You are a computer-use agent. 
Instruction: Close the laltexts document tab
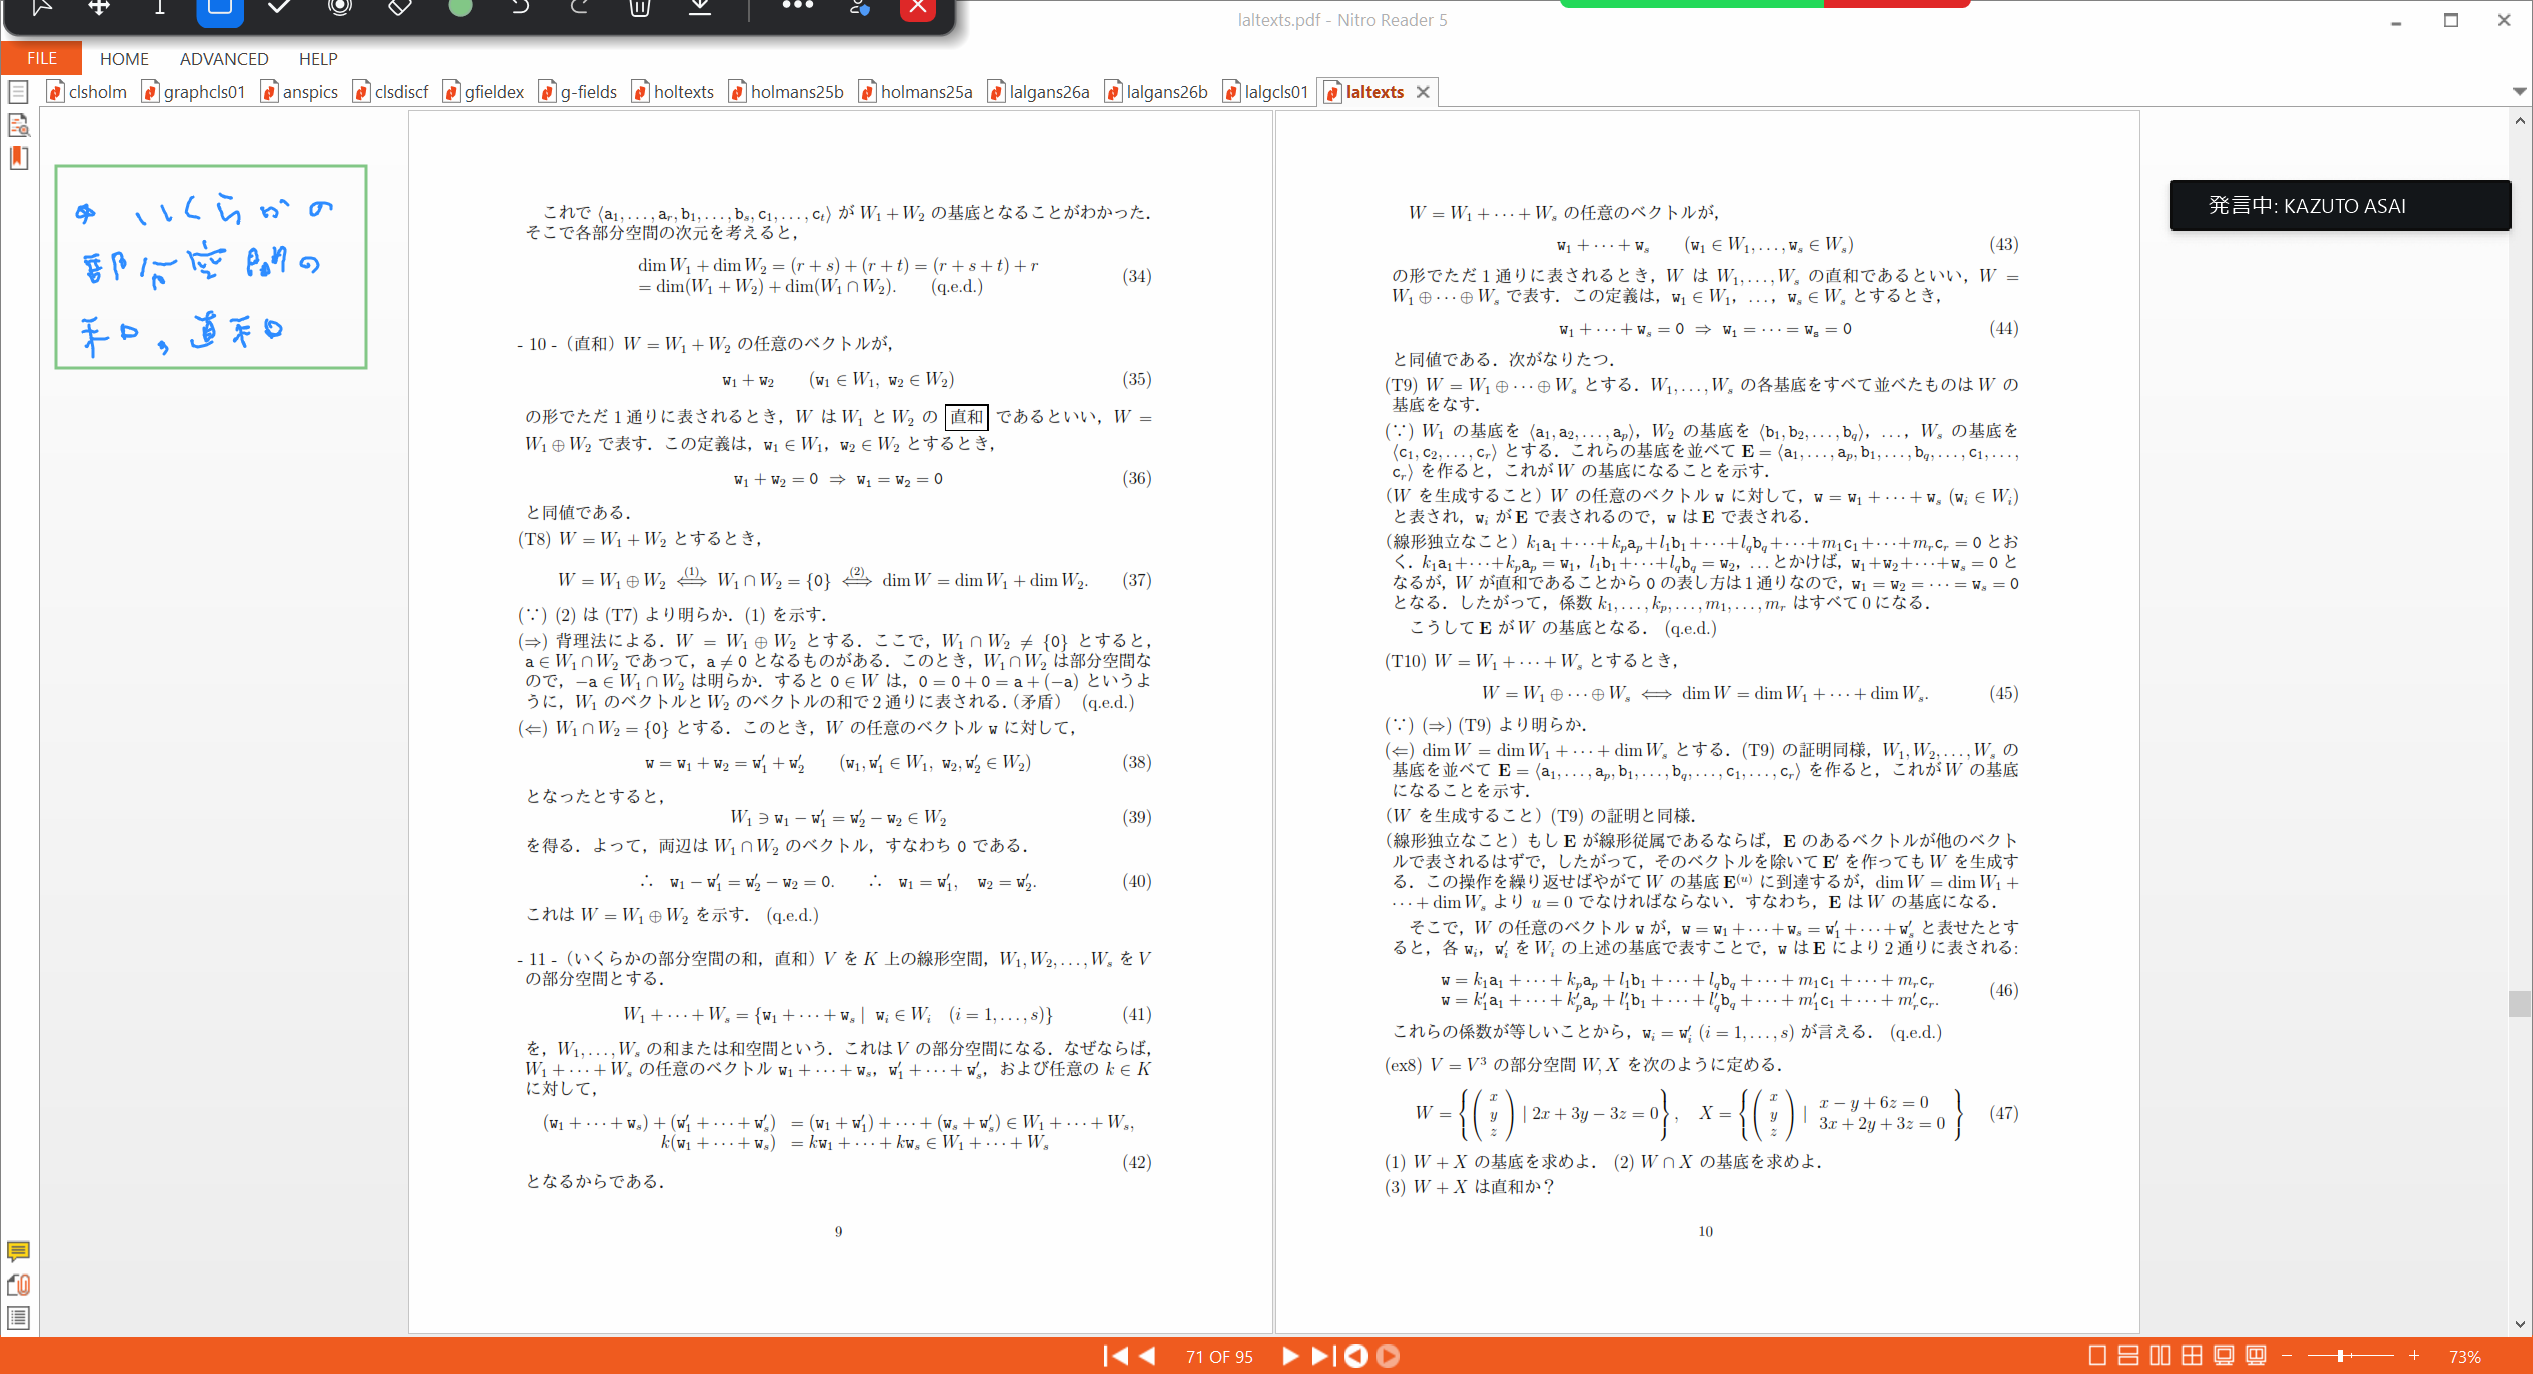[1423, 92]
